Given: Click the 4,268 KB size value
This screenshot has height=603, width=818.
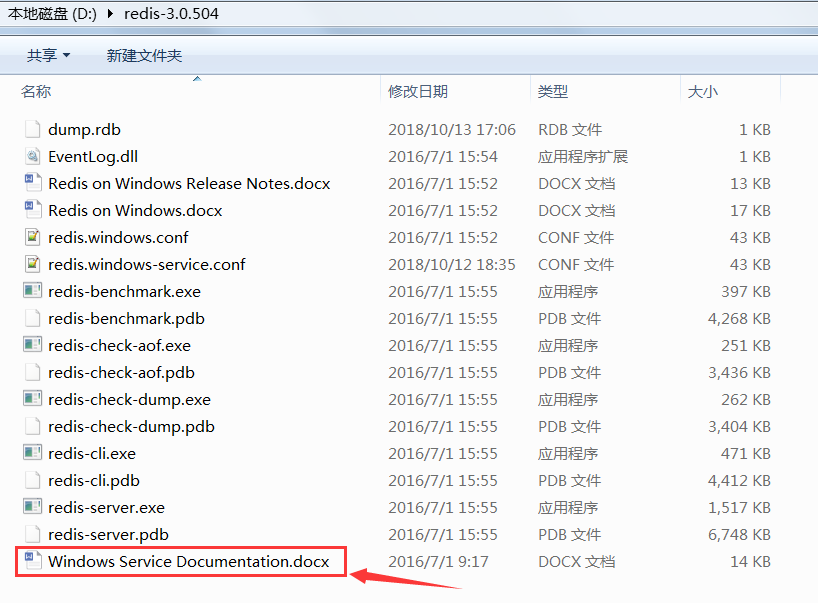Looking at the screenshot, I should (739, 319).
